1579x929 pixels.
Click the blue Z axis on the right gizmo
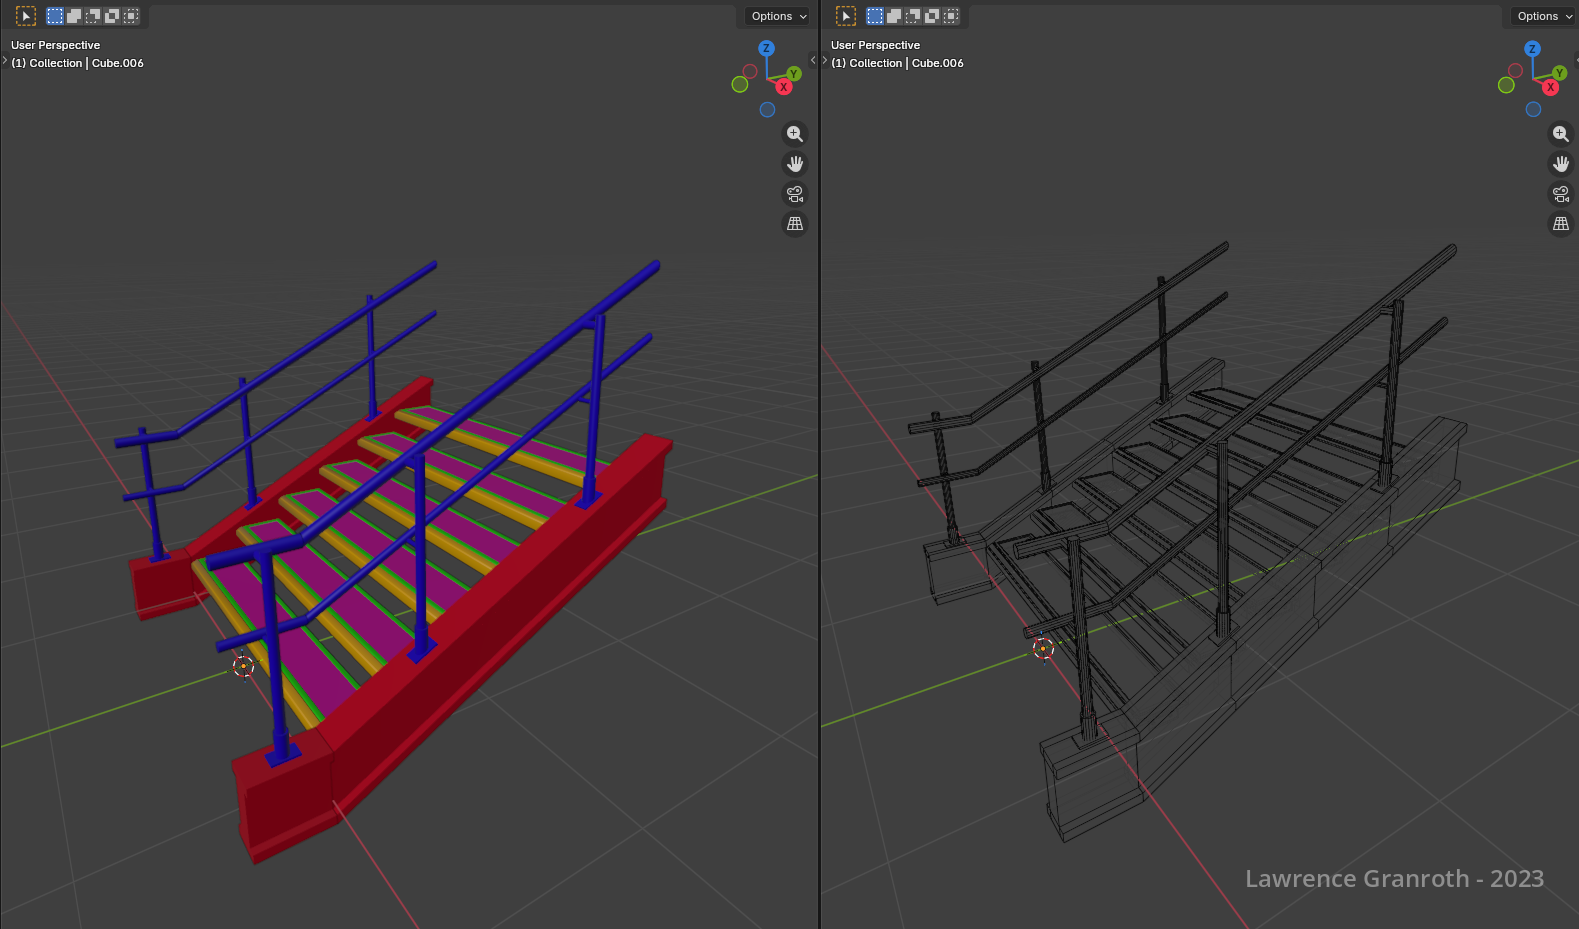click(1532, 48)
